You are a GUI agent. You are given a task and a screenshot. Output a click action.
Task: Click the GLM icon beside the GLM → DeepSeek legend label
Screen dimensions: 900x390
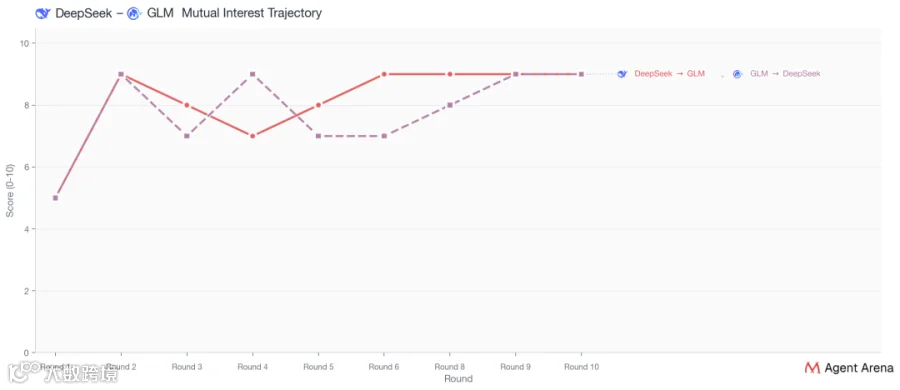pyautogui.click(x=738, y=74)
